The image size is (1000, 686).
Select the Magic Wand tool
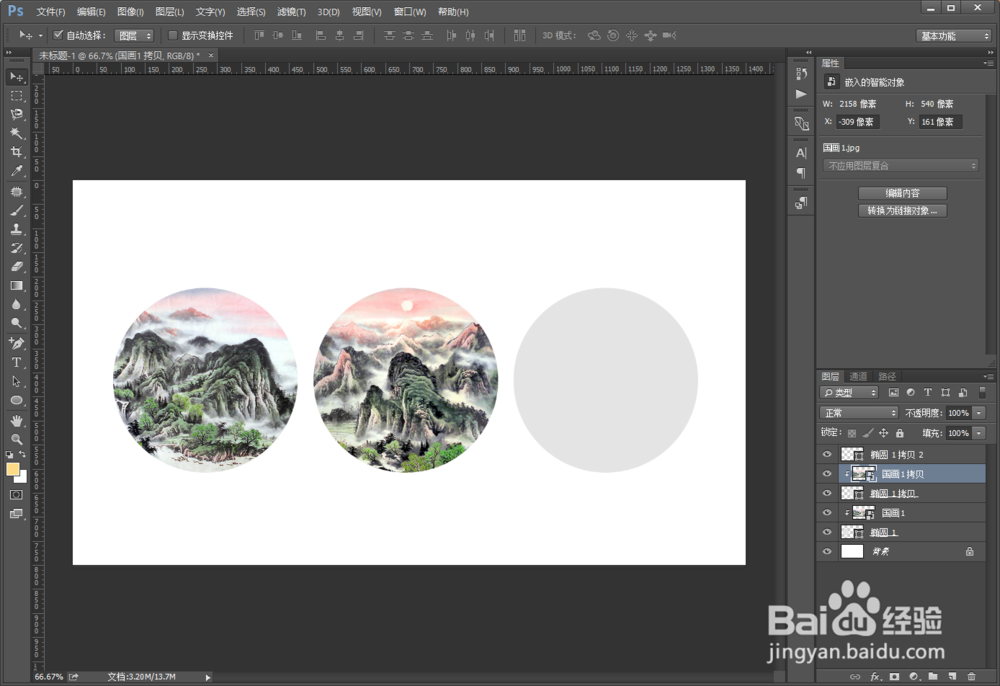pyautogui.click(x=17, y=133)
